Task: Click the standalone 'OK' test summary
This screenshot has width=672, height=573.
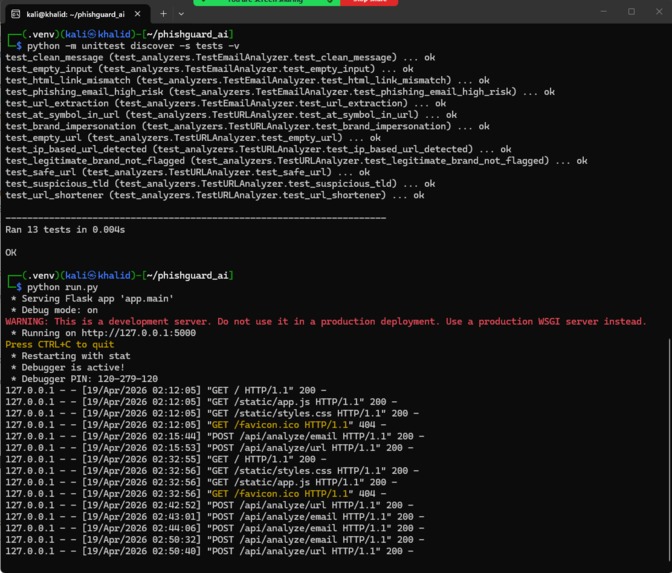Action: tap(11, 252)
